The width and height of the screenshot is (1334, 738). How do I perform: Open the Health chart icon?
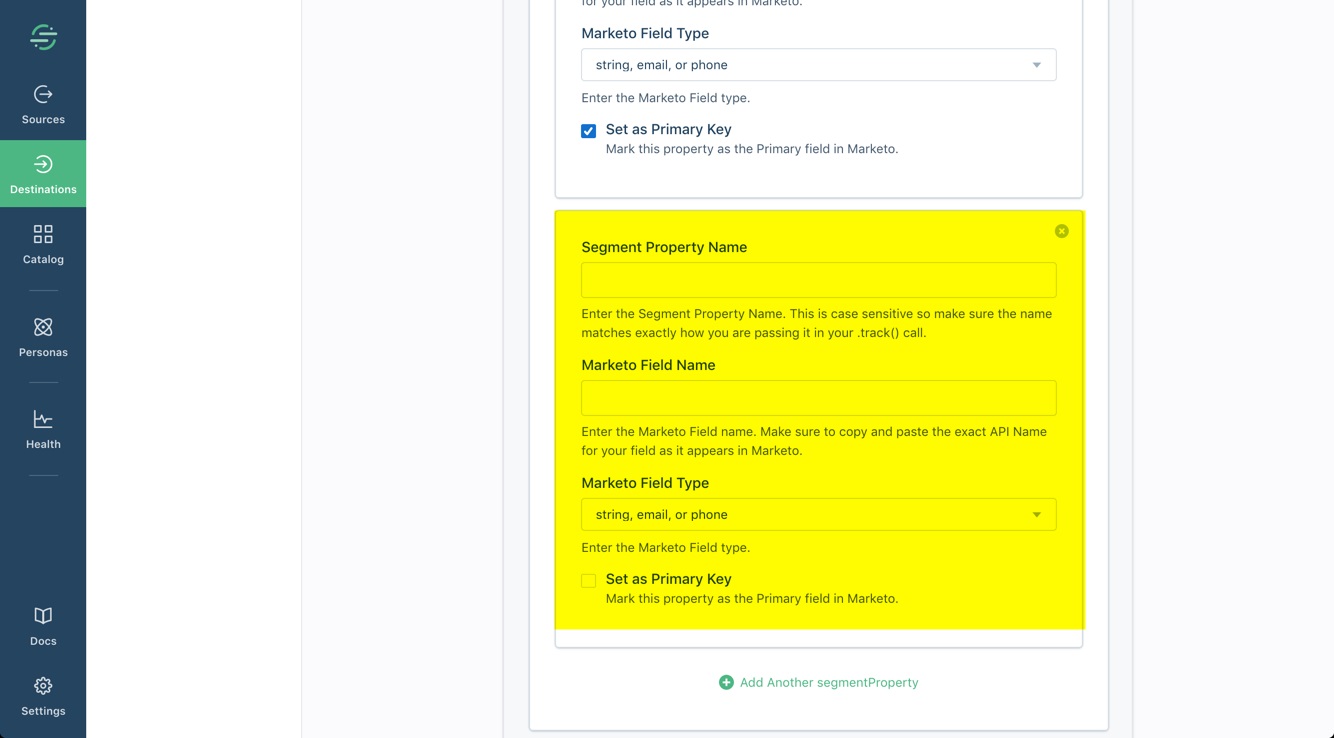[x=43, y=419]
